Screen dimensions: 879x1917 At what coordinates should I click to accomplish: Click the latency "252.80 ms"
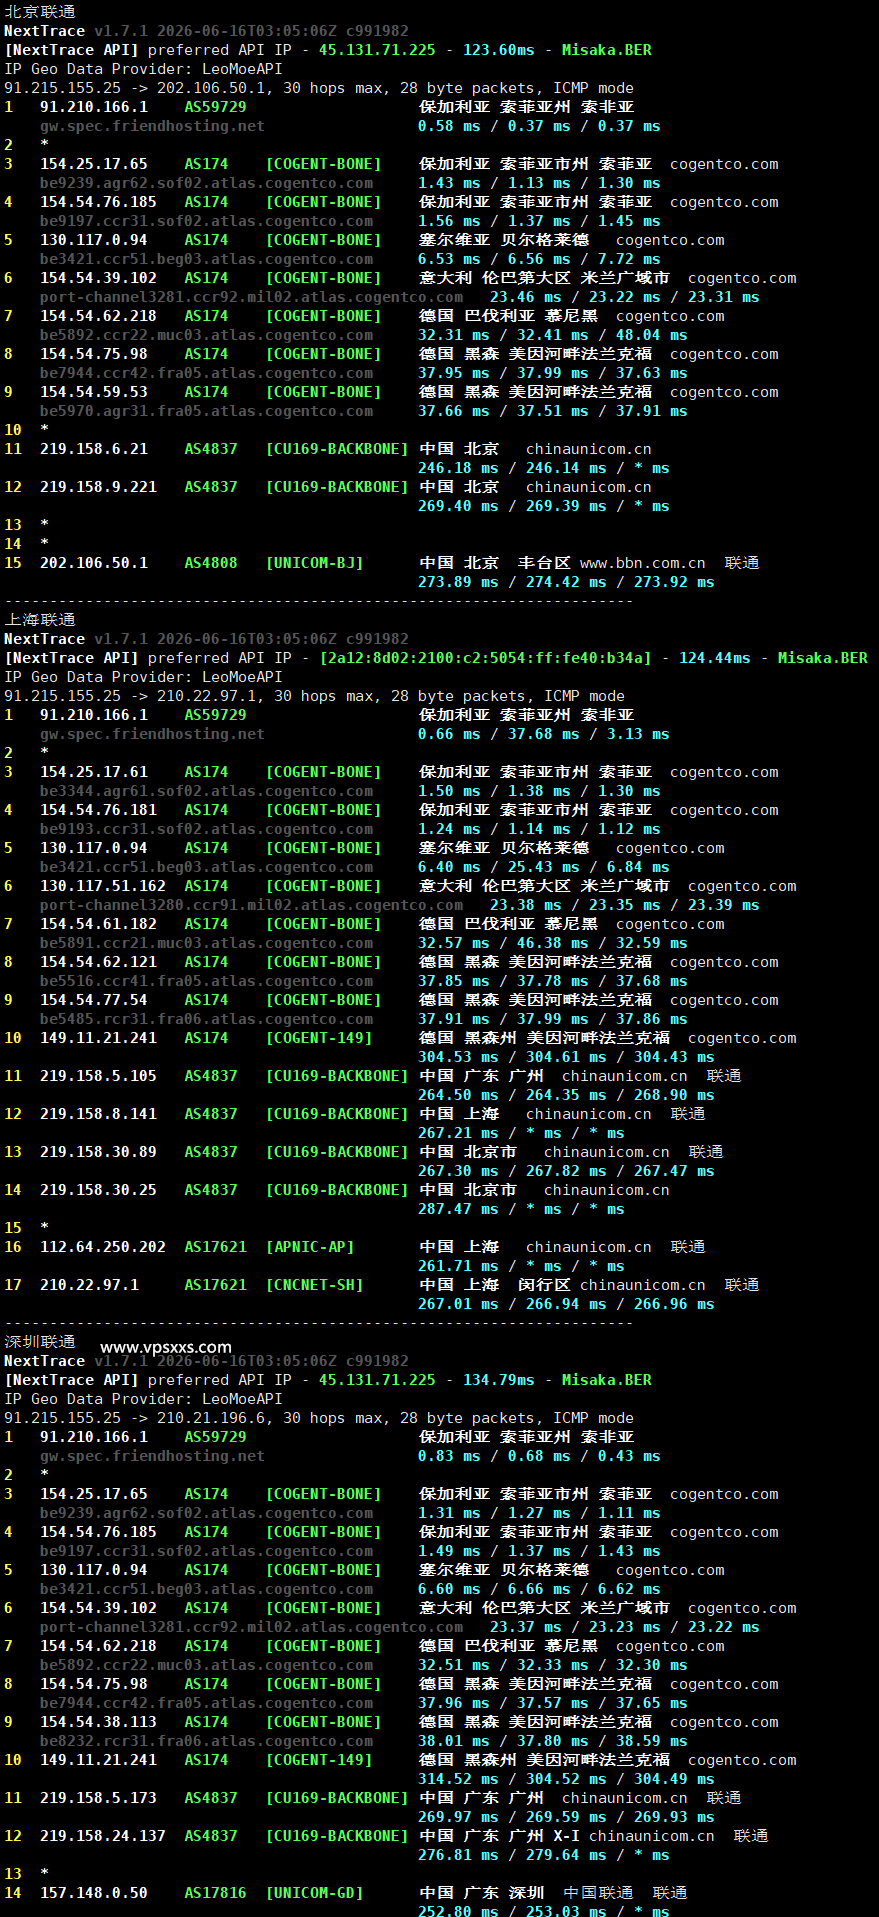click(458, 1910)
